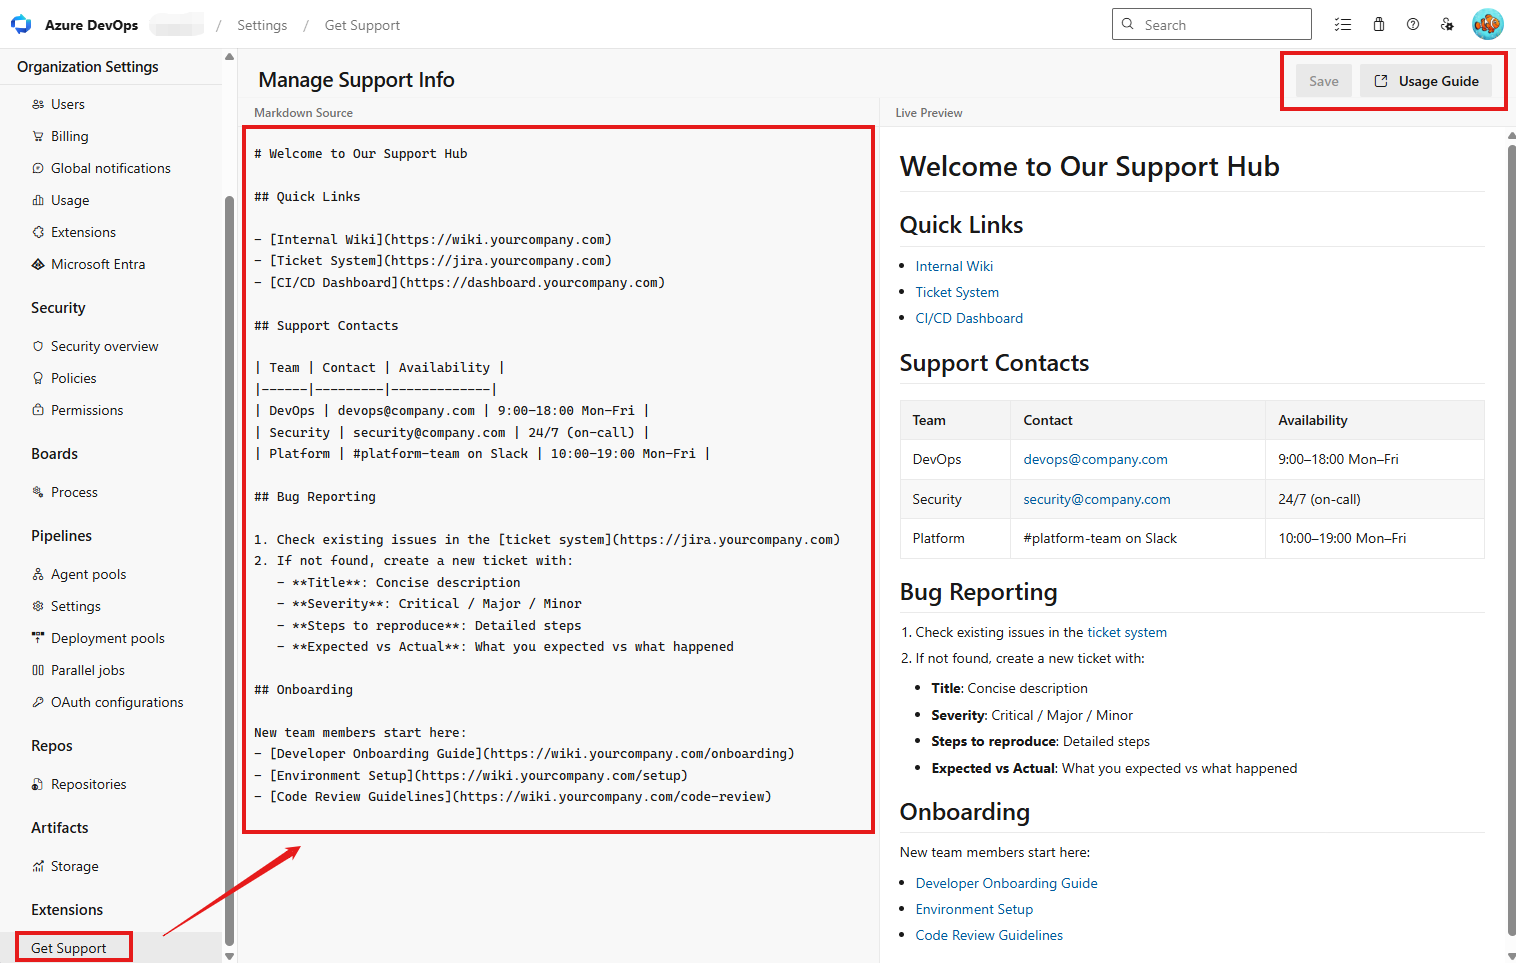Open Deployment pools page

[108, 638]
